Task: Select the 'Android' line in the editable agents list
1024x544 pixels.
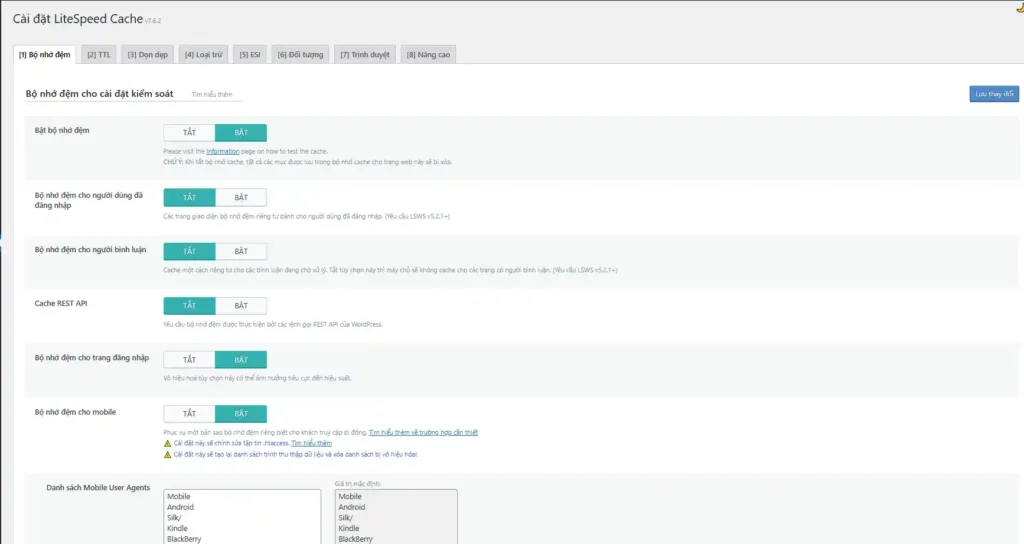Action: 180,507
